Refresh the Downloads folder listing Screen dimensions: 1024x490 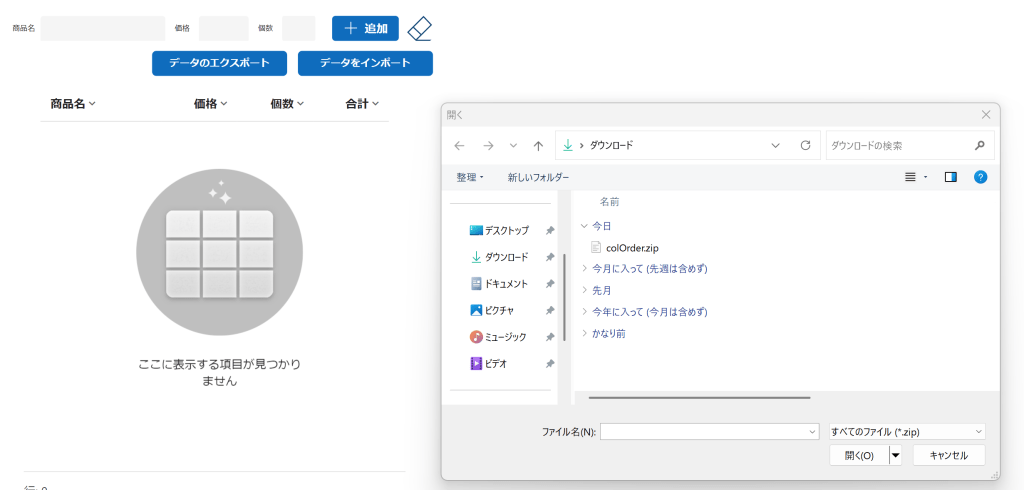805,145
